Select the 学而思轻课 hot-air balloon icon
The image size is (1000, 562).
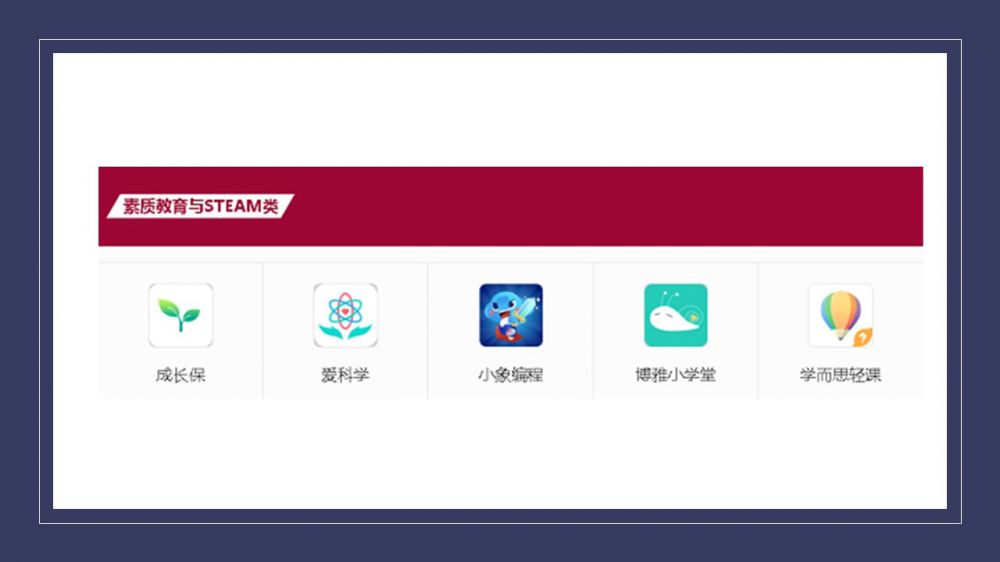point(841,315)
